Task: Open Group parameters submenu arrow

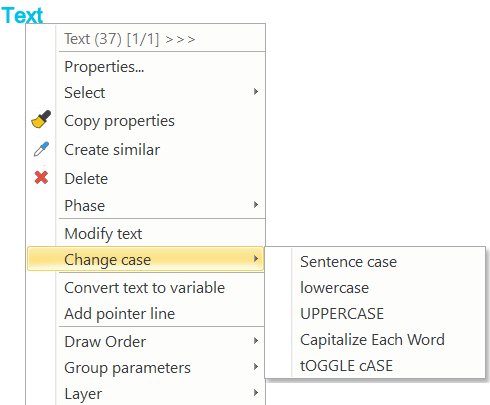Action: click(x=256, y=367)
